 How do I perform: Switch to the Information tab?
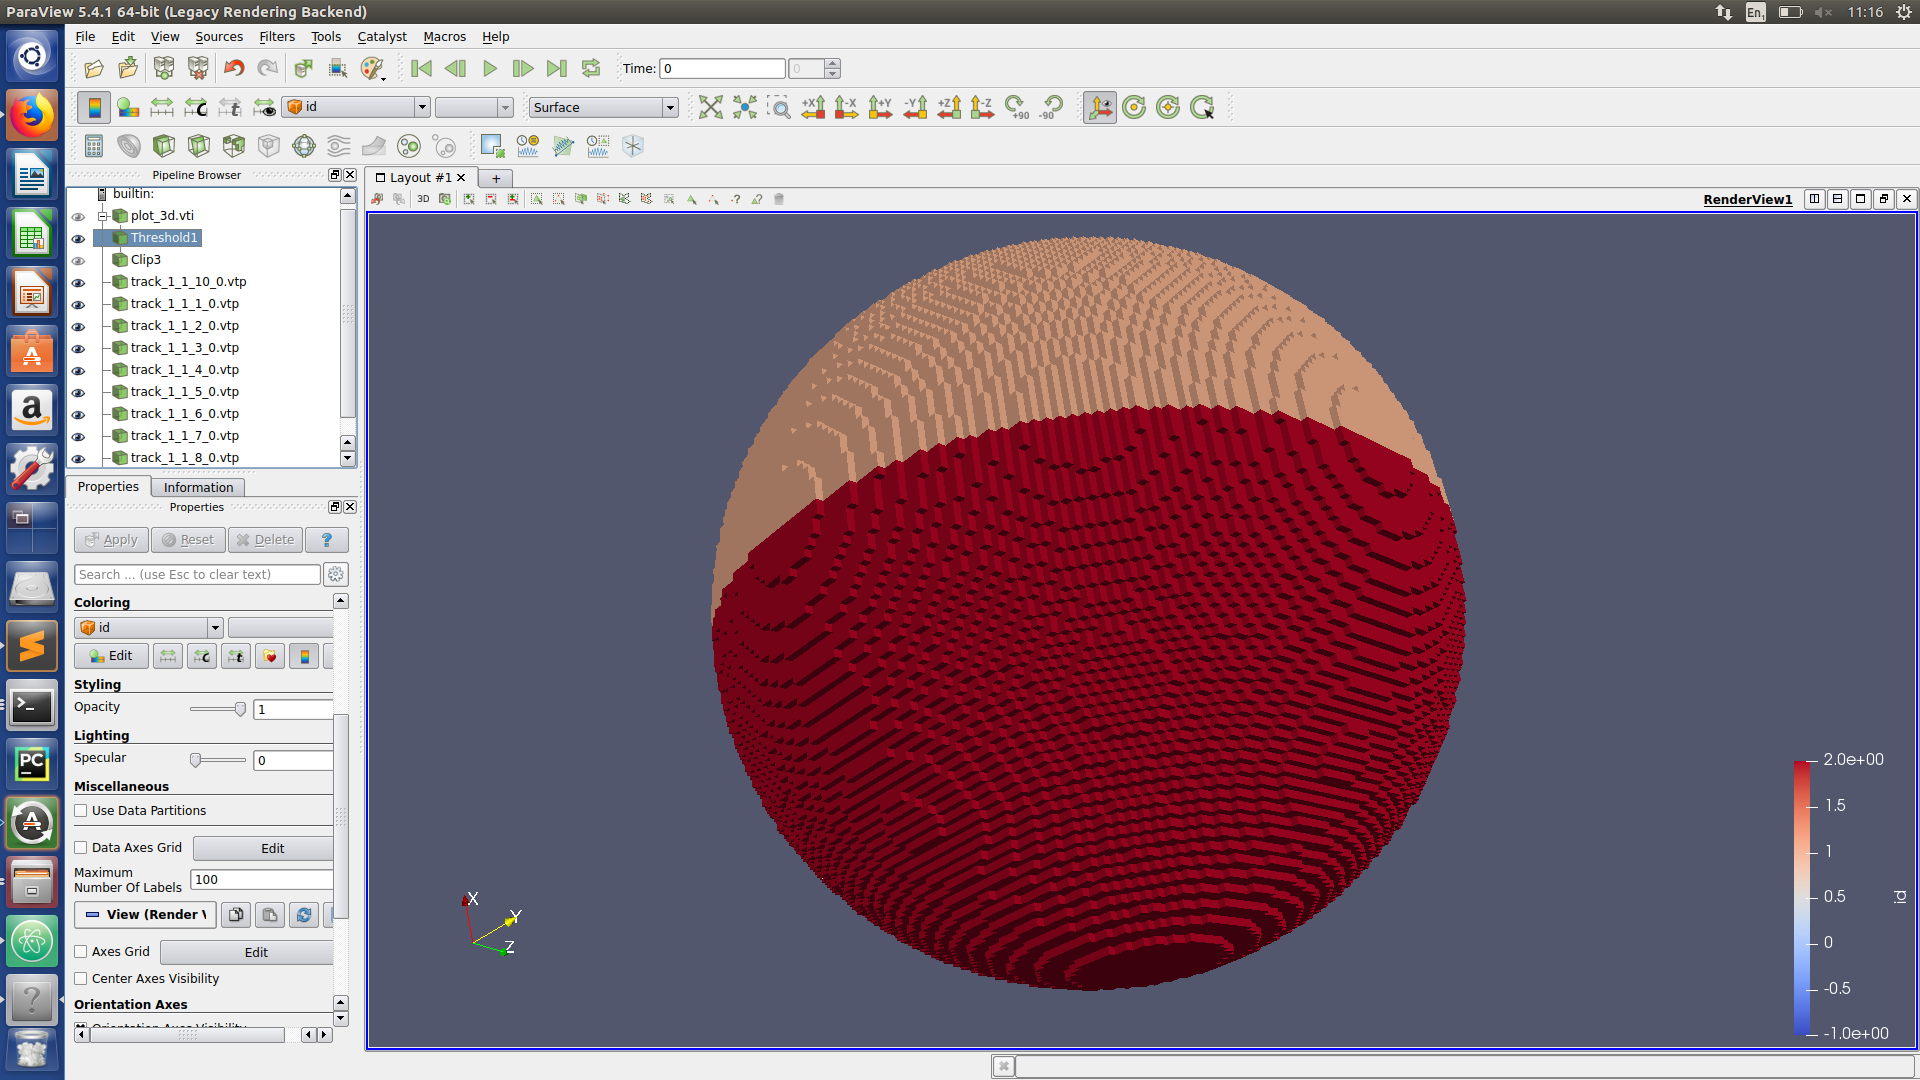(x=198, y=487)
